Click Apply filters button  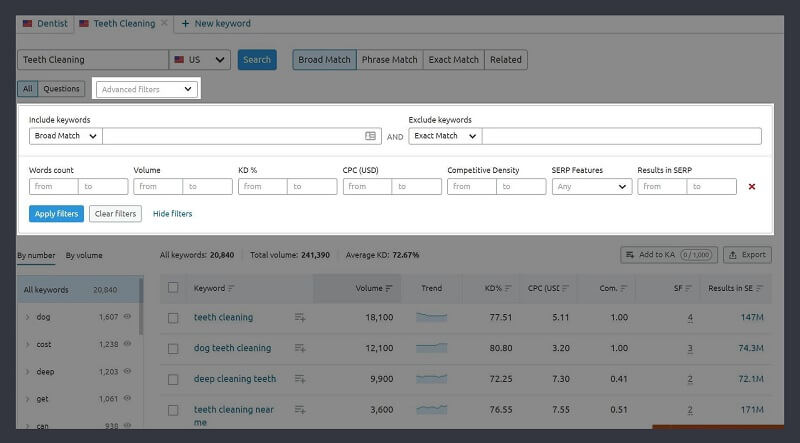pyautogui.click(x=56, y=213)
